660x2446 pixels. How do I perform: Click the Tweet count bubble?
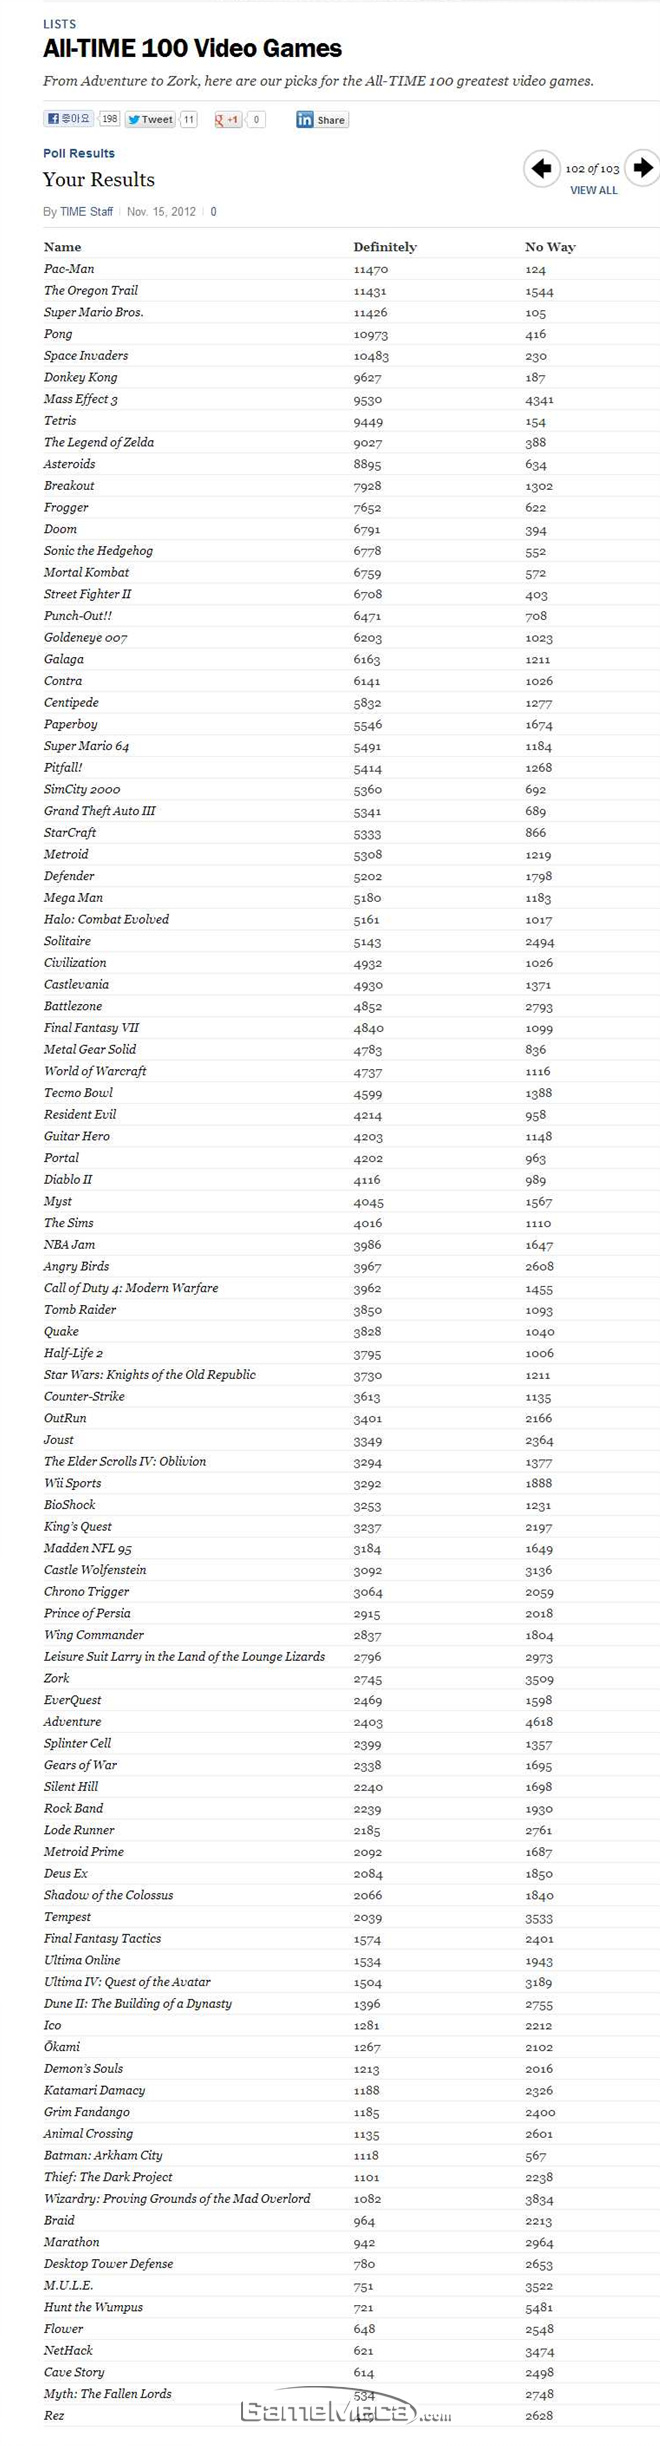coord(189,120)
